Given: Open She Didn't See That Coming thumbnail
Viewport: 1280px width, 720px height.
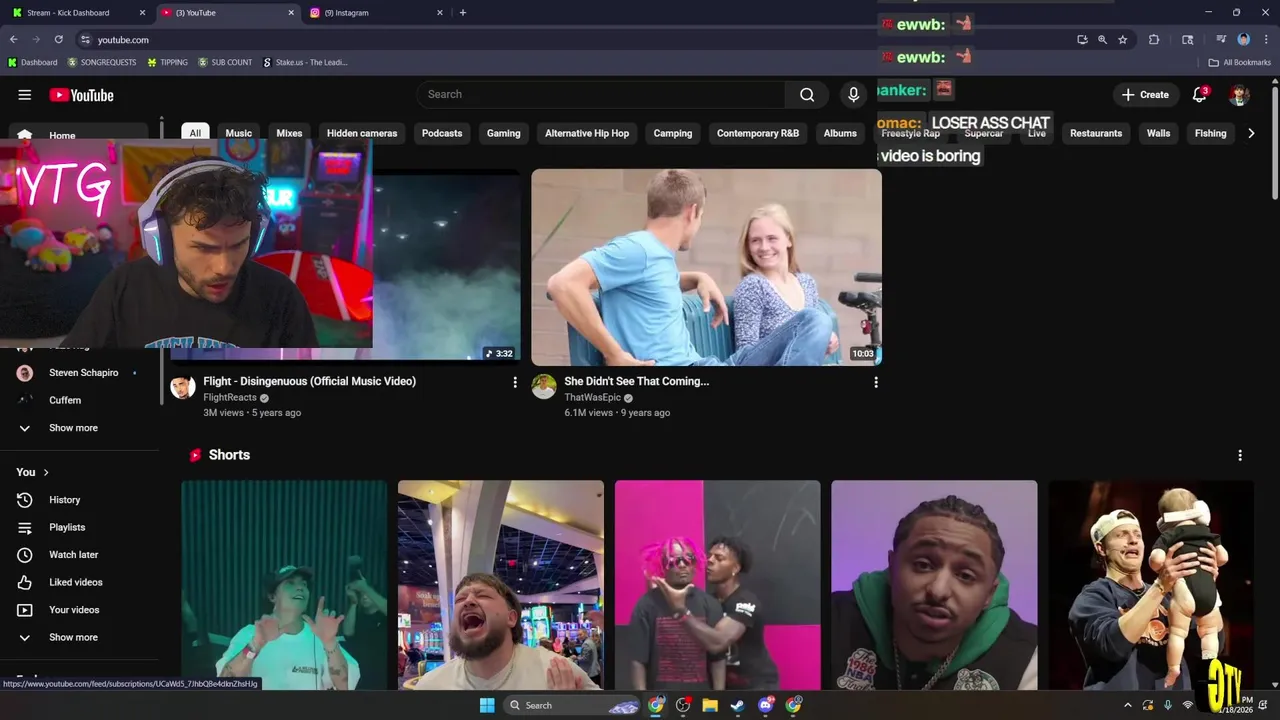Looking at the screenshot, I should tap(706, 267).
